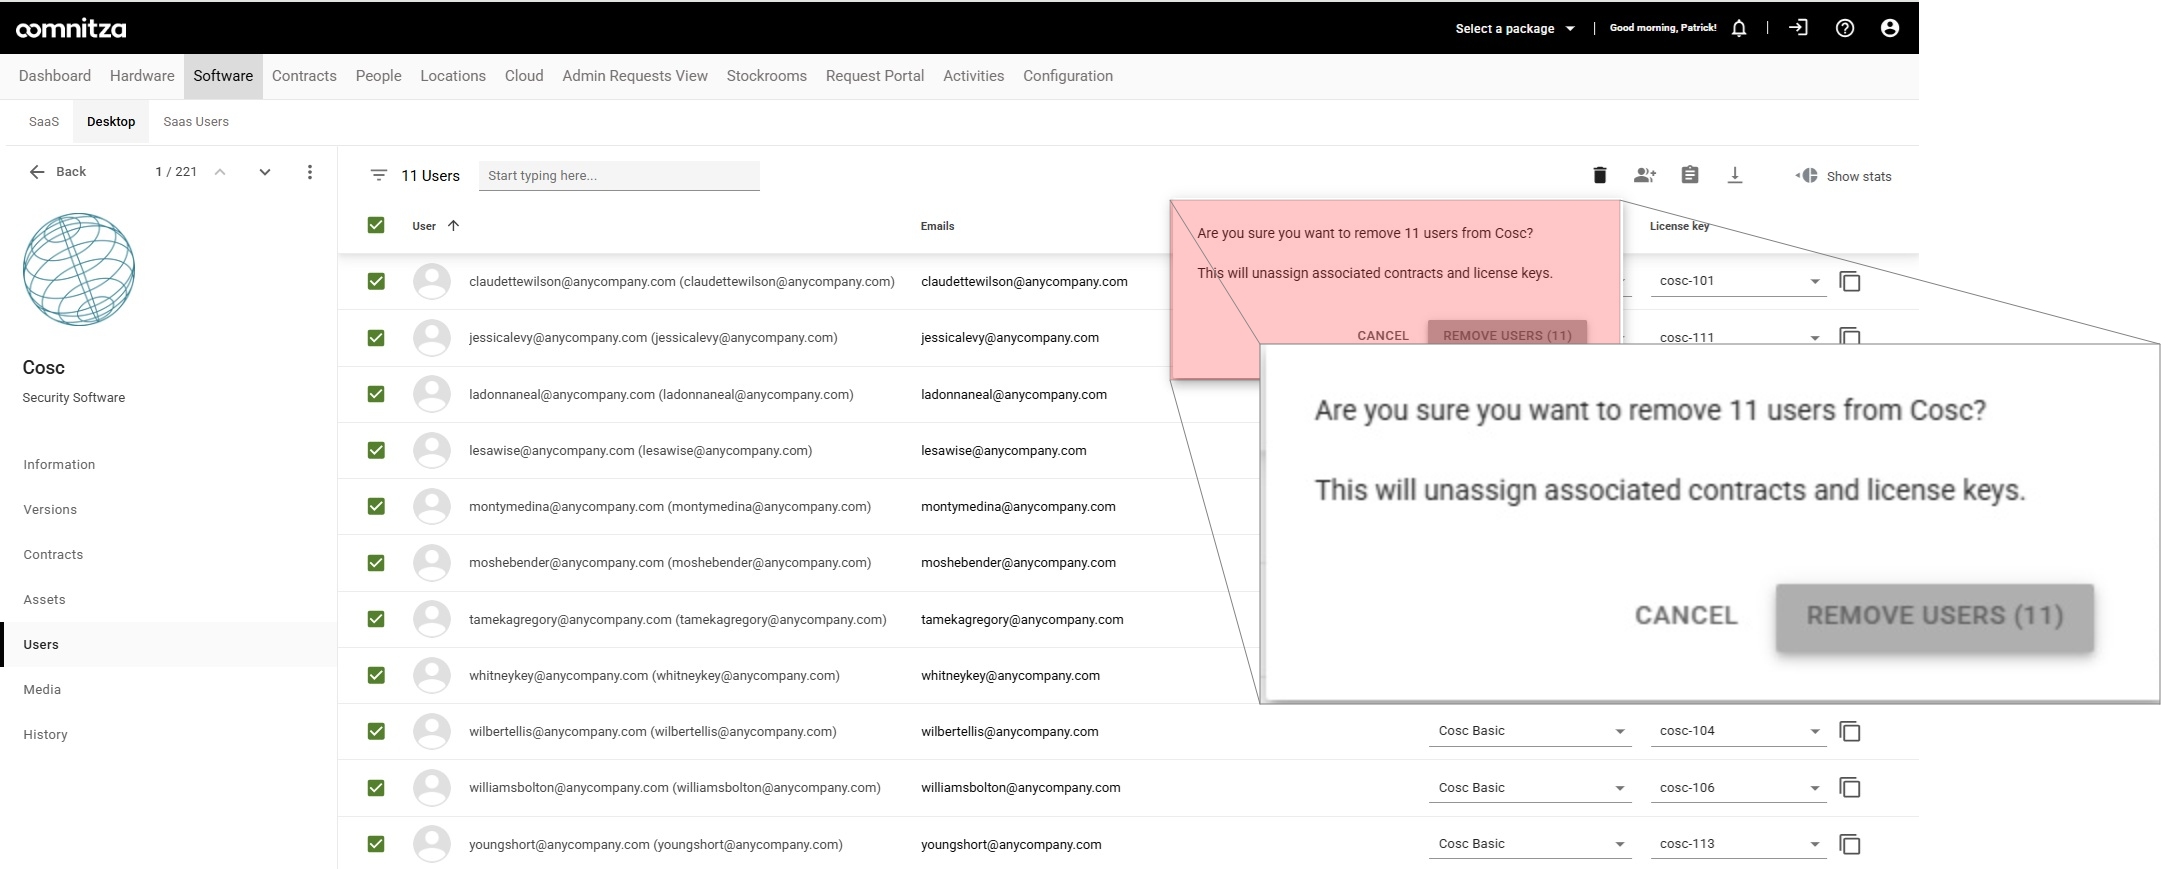
Task: Open the Information sidebar section
Action: pos(59,465)
